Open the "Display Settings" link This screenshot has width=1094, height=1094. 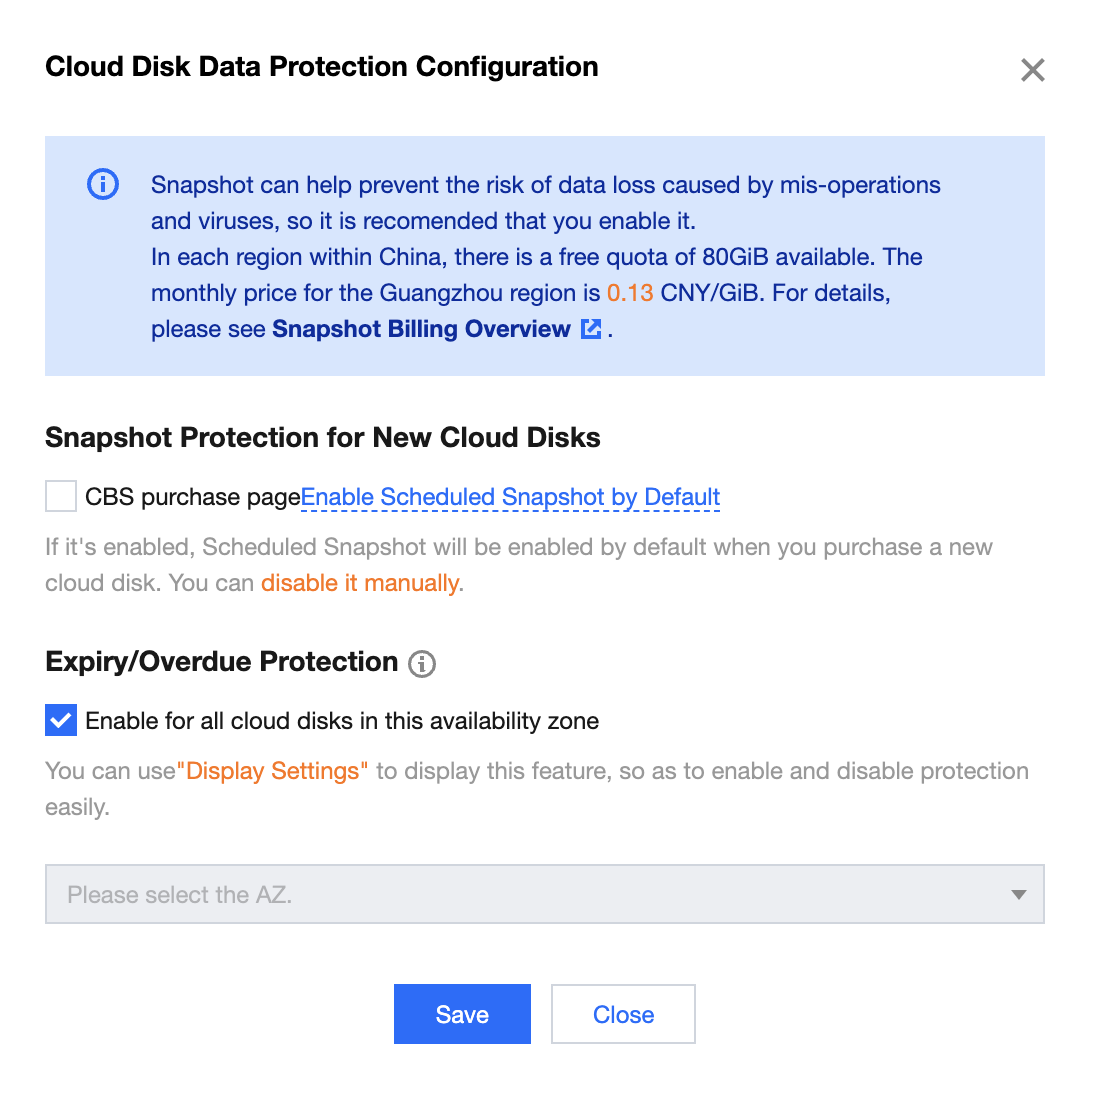[x=272, y=771]
